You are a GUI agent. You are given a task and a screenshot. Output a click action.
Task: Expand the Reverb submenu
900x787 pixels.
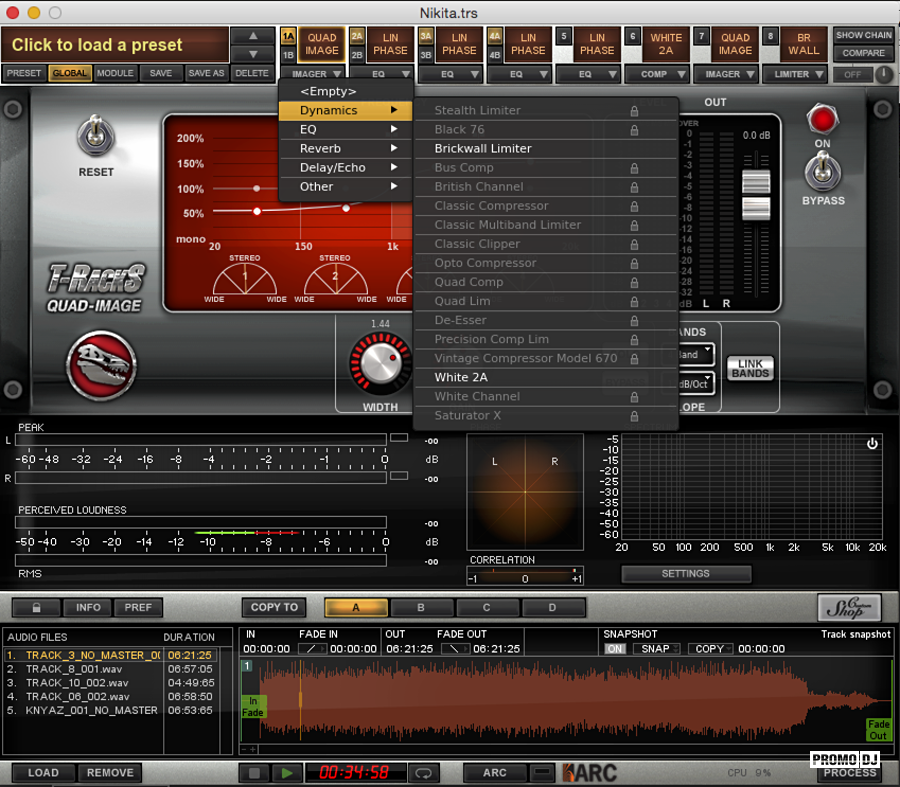(x=346, y=148)
